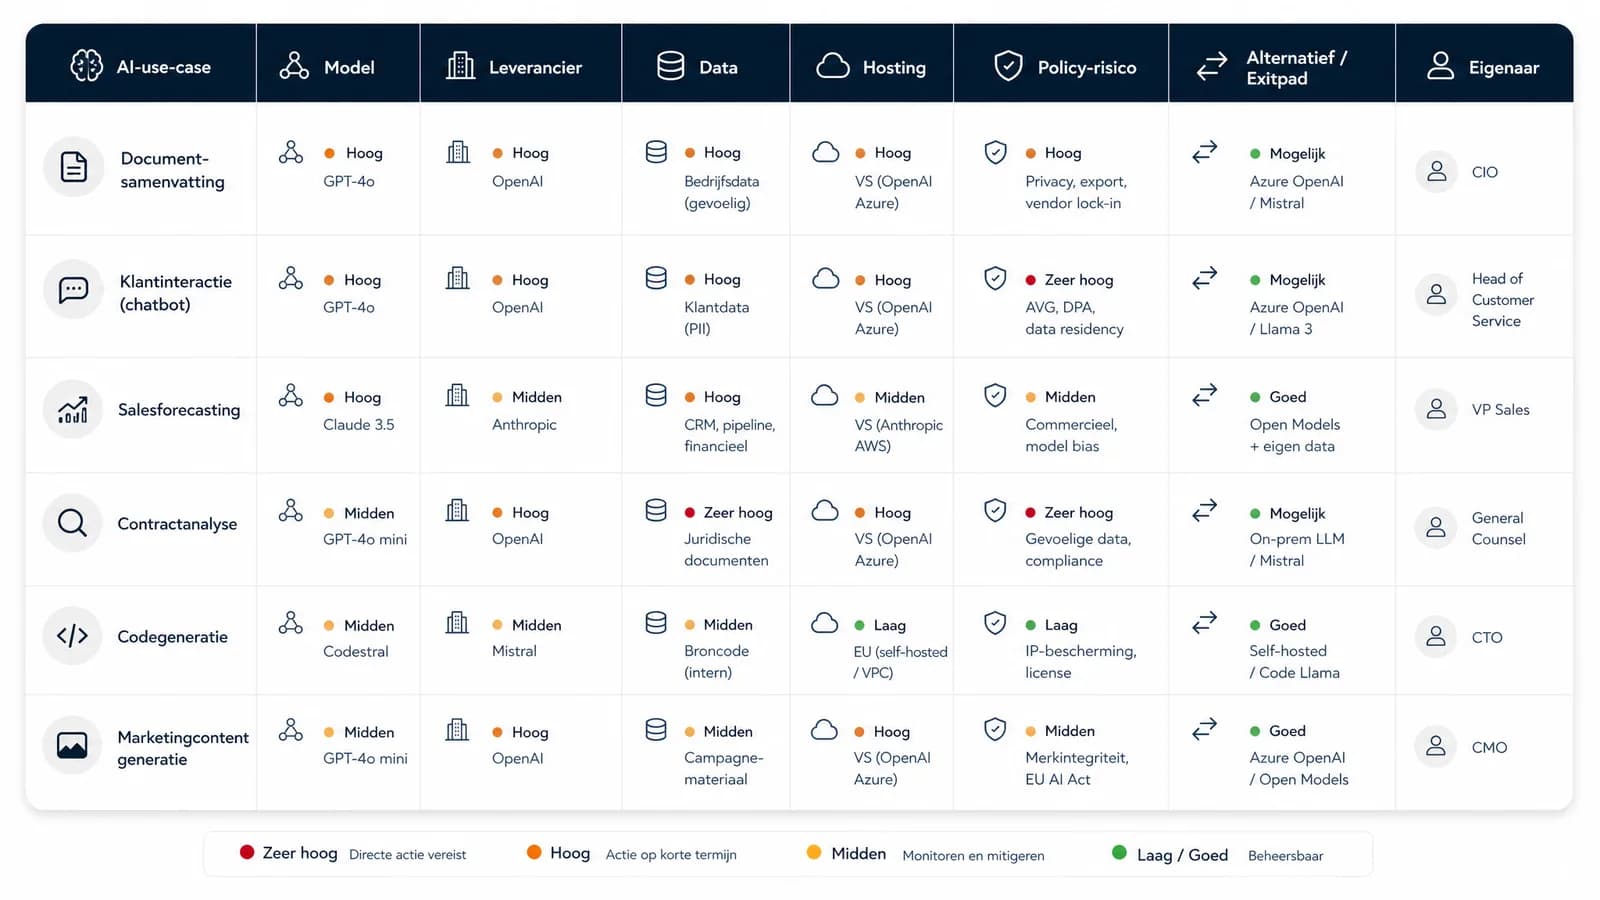Screen dimensions: 1600x900
Task: Click the yellow Midden legend dot
Action: 814,852
